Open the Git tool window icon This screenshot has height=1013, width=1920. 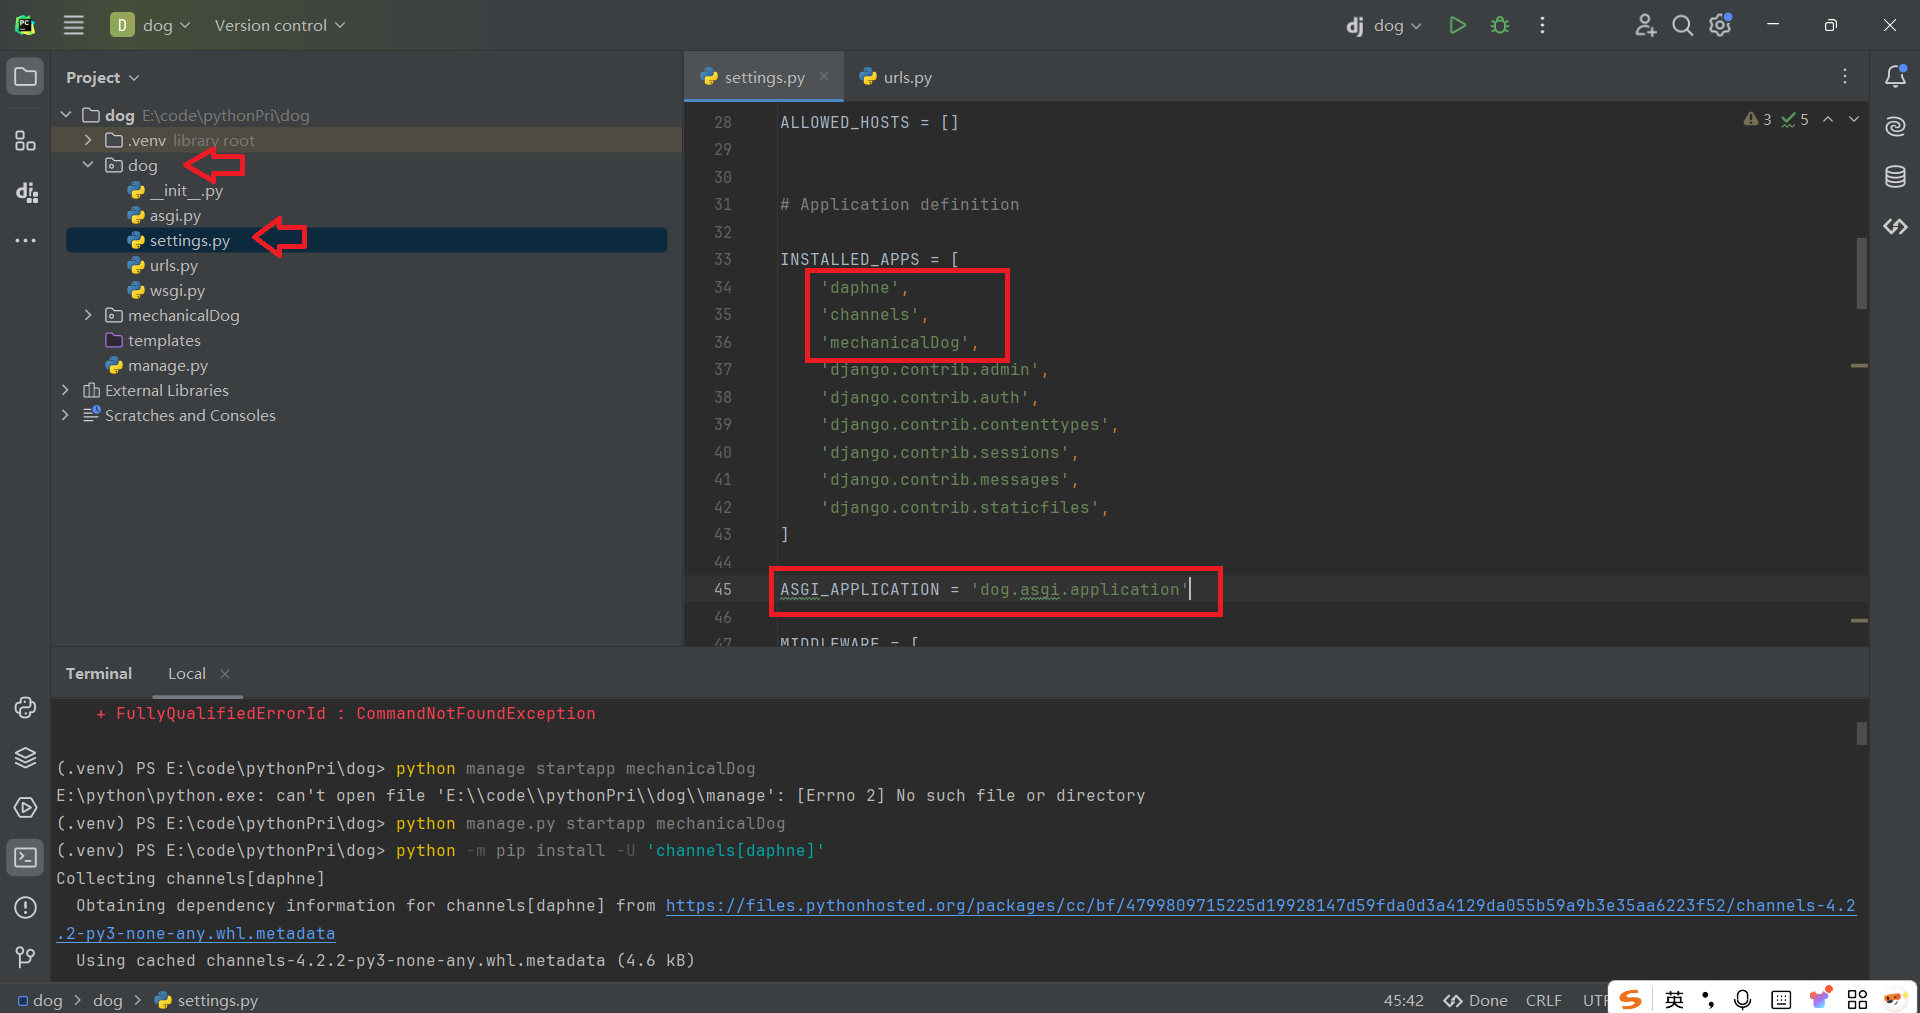tap(25, 958)
